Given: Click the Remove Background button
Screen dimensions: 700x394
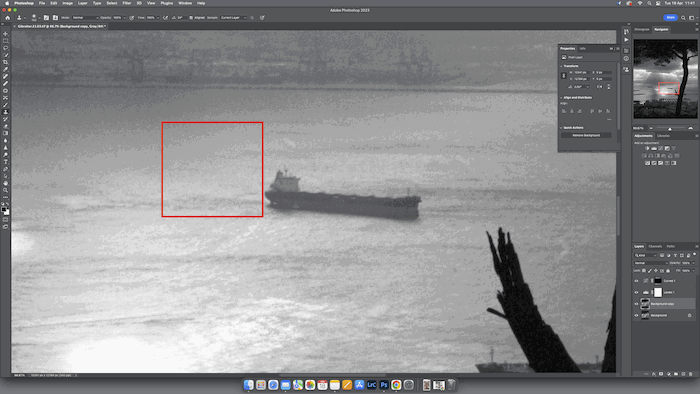Looking at the screenshot, I should (586, 135).
